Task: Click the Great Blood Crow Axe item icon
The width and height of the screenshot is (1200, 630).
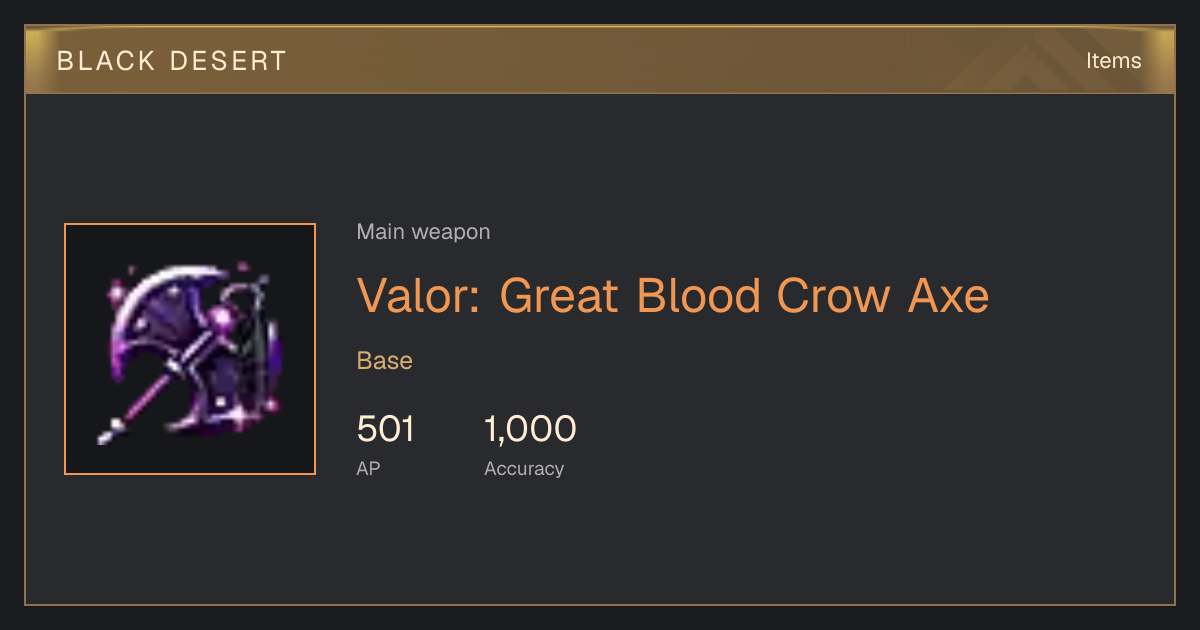Action: pos(190,349)
